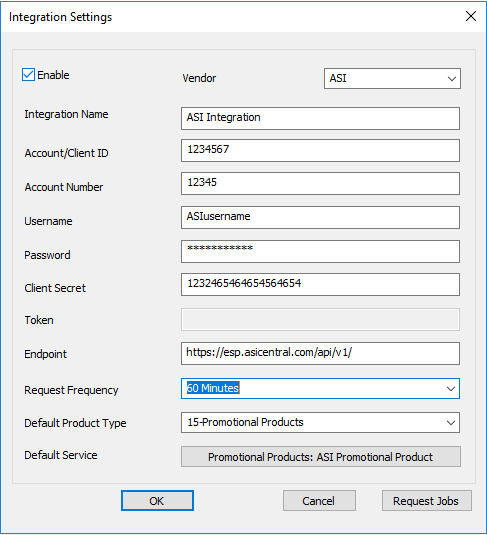Viewport: 487px width, 535px height.
Task: Click the Cancel button
Action: (x=319, y=501)
